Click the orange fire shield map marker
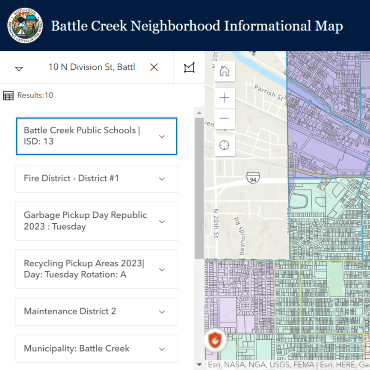The height and width of the screenshot is (370, 370). pos(215,340)
